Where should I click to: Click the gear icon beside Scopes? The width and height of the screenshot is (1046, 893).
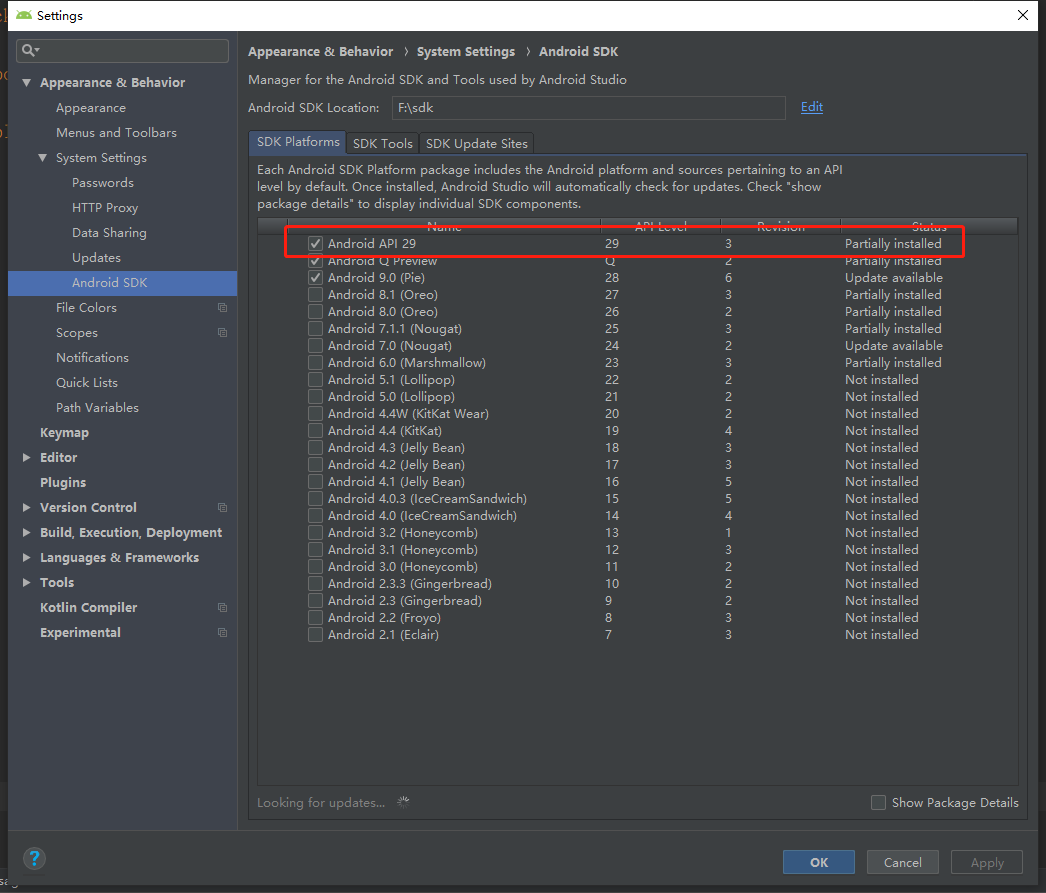pyautogui.click(x=222, y=332)
